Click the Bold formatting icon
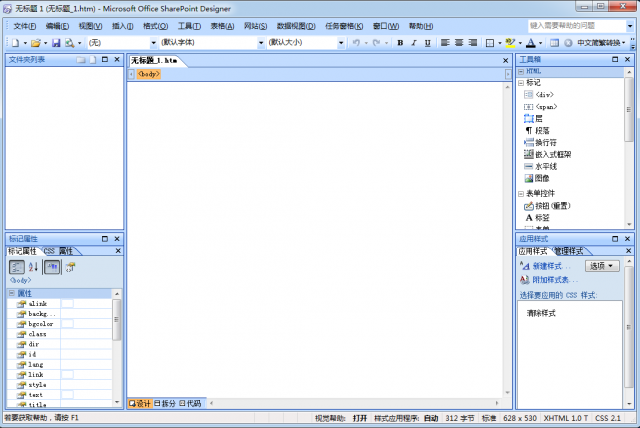Screen dimensions: 640x428 click(x=400, y=43)
